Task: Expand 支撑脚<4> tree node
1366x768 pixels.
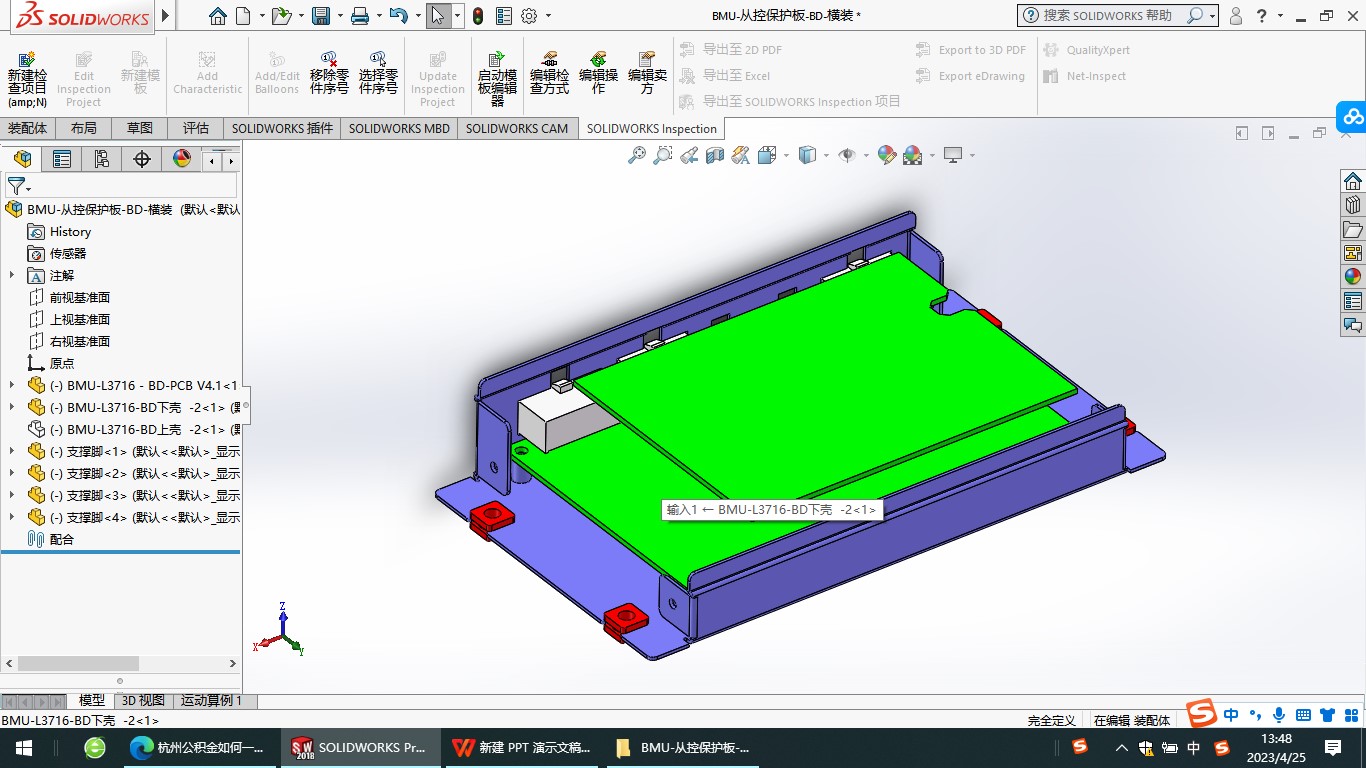Action: coord(12,517)
